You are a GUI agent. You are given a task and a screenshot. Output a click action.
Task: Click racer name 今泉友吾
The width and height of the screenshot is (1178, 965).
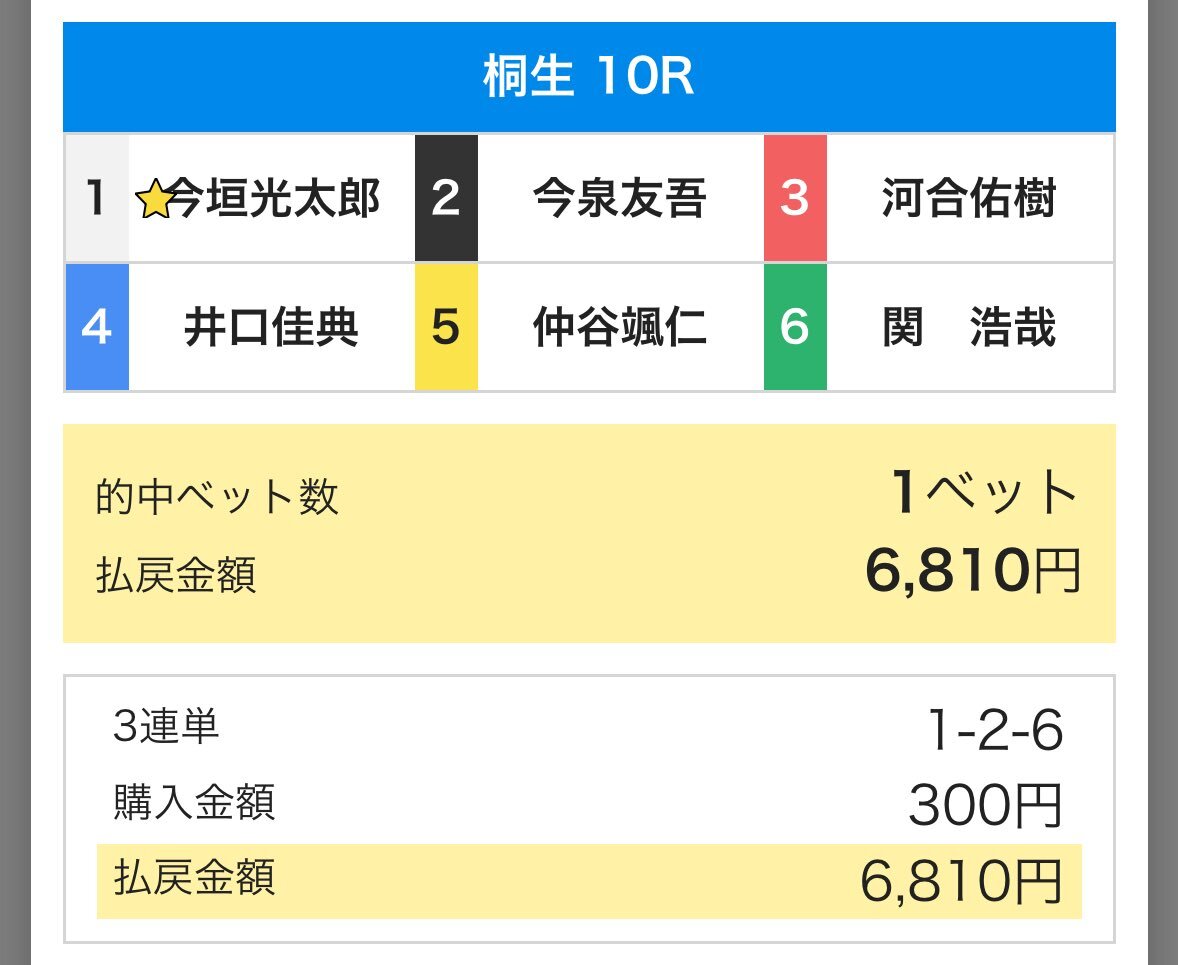click(620, 198)
